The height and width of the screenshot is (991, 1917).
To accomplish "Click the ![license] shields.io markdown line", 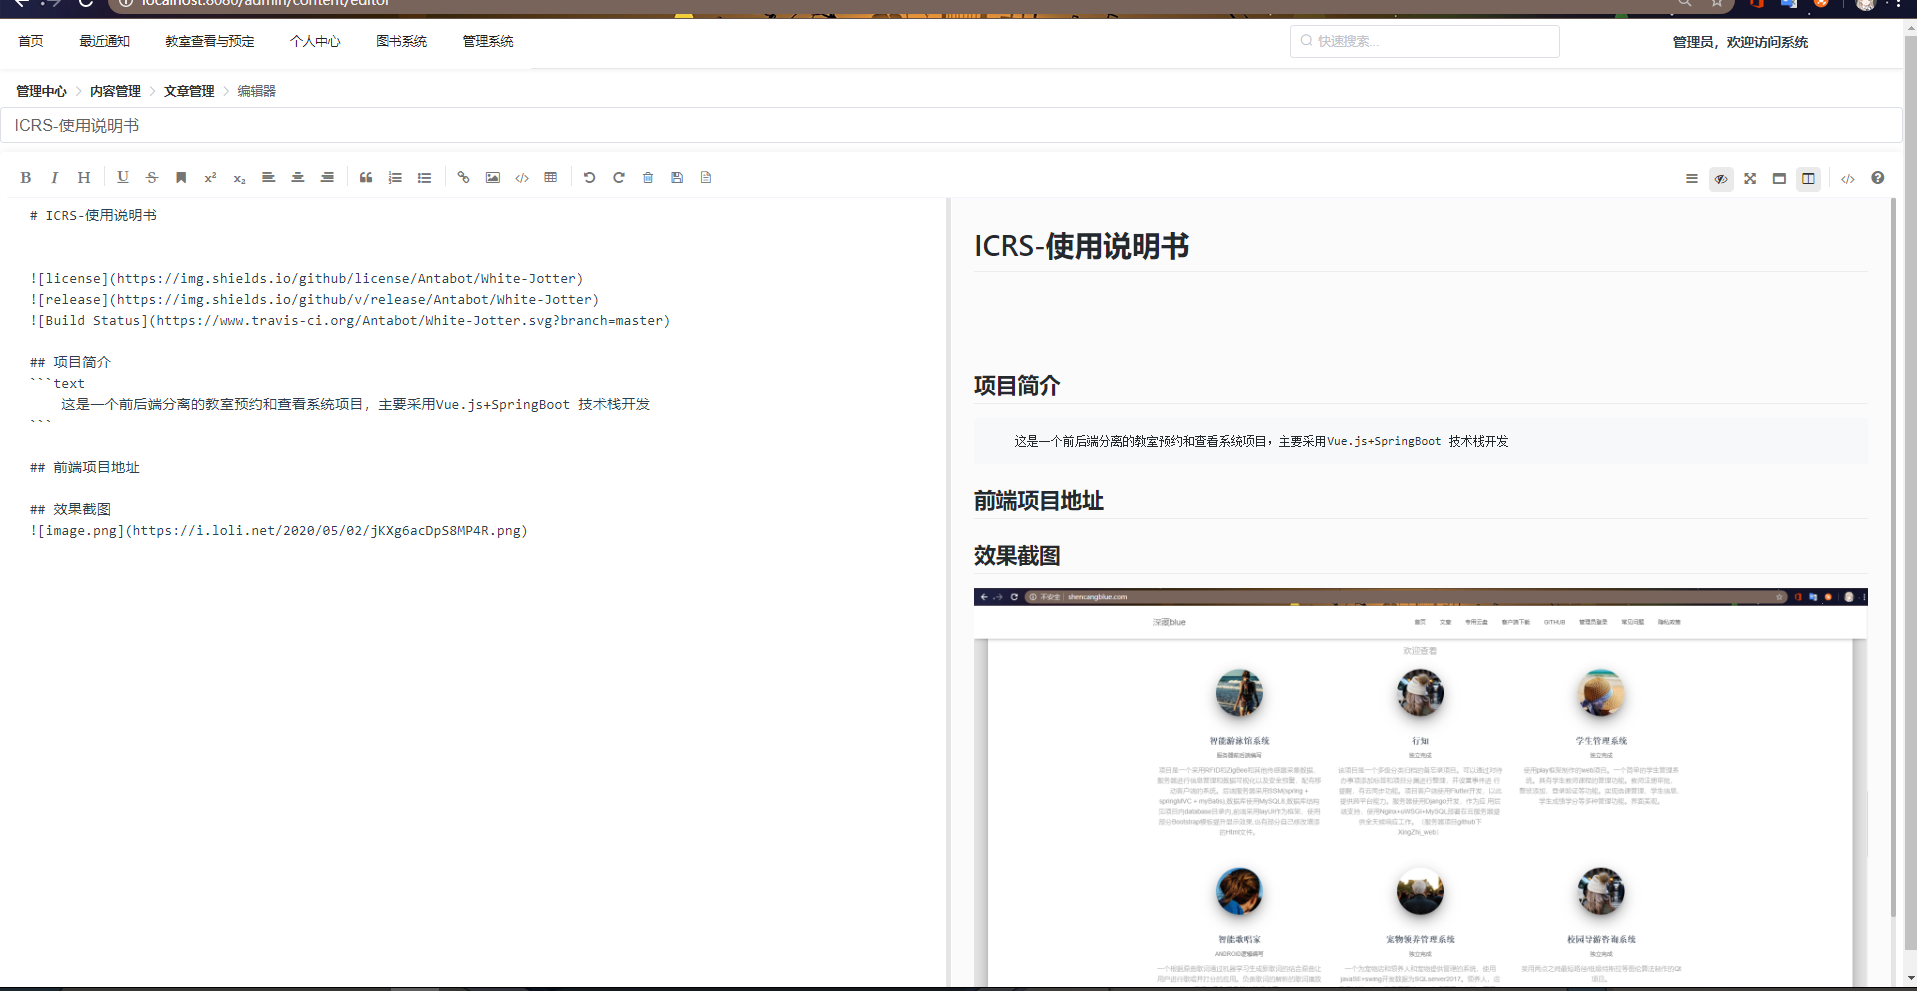I will 306,279.
